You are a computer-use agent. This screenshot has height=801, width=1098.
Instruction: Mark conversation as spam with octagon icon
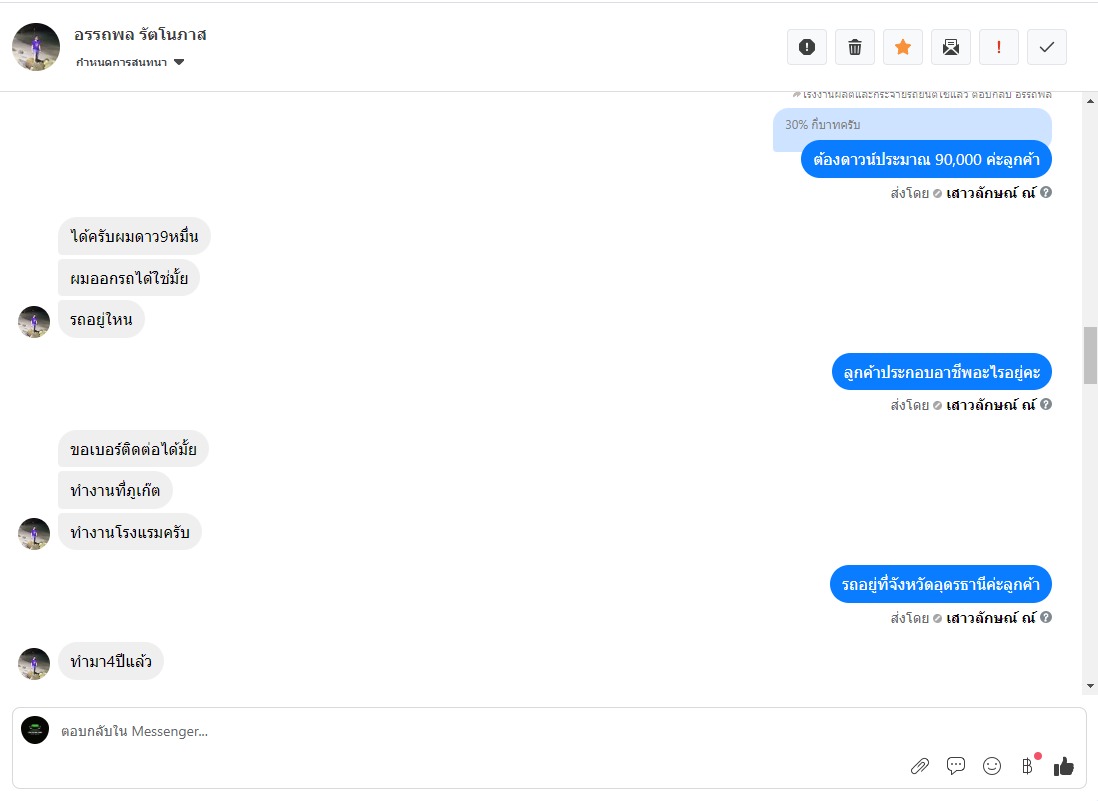click(807, 47)
